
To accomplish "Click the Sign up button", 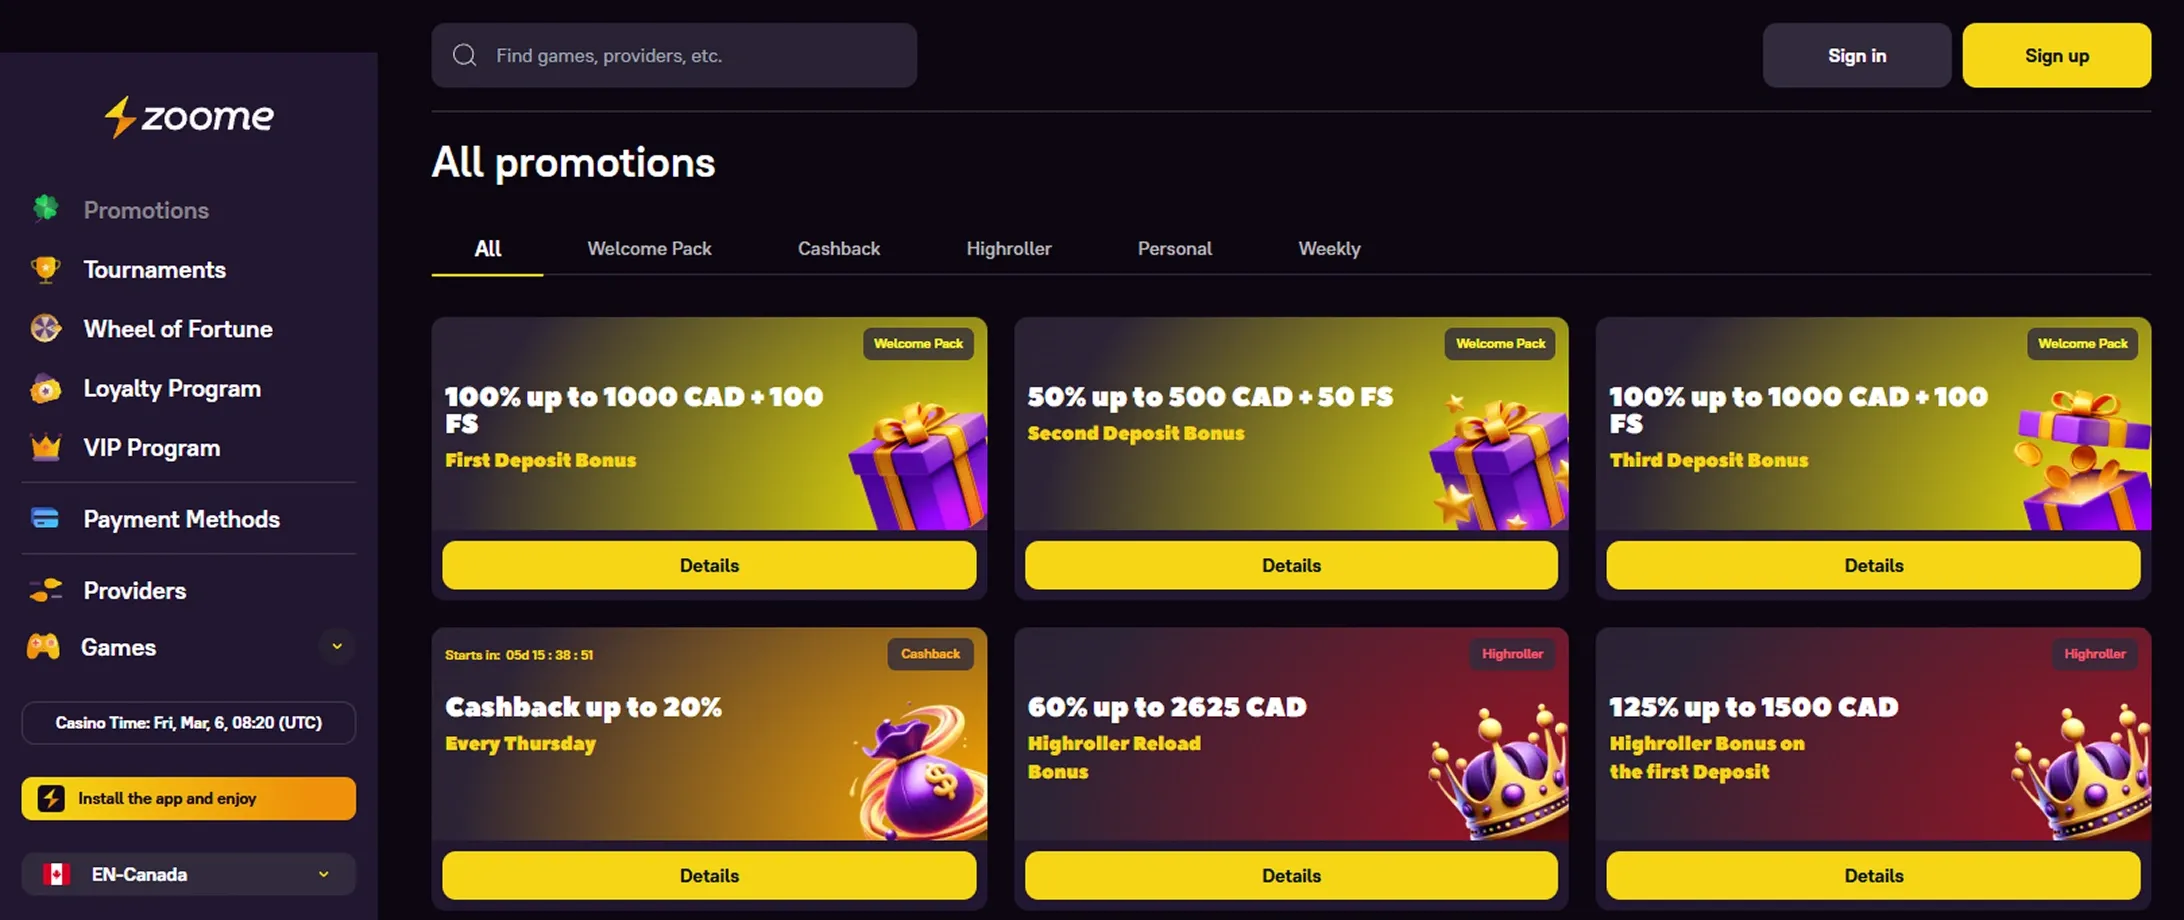I will click(2056, 55).
